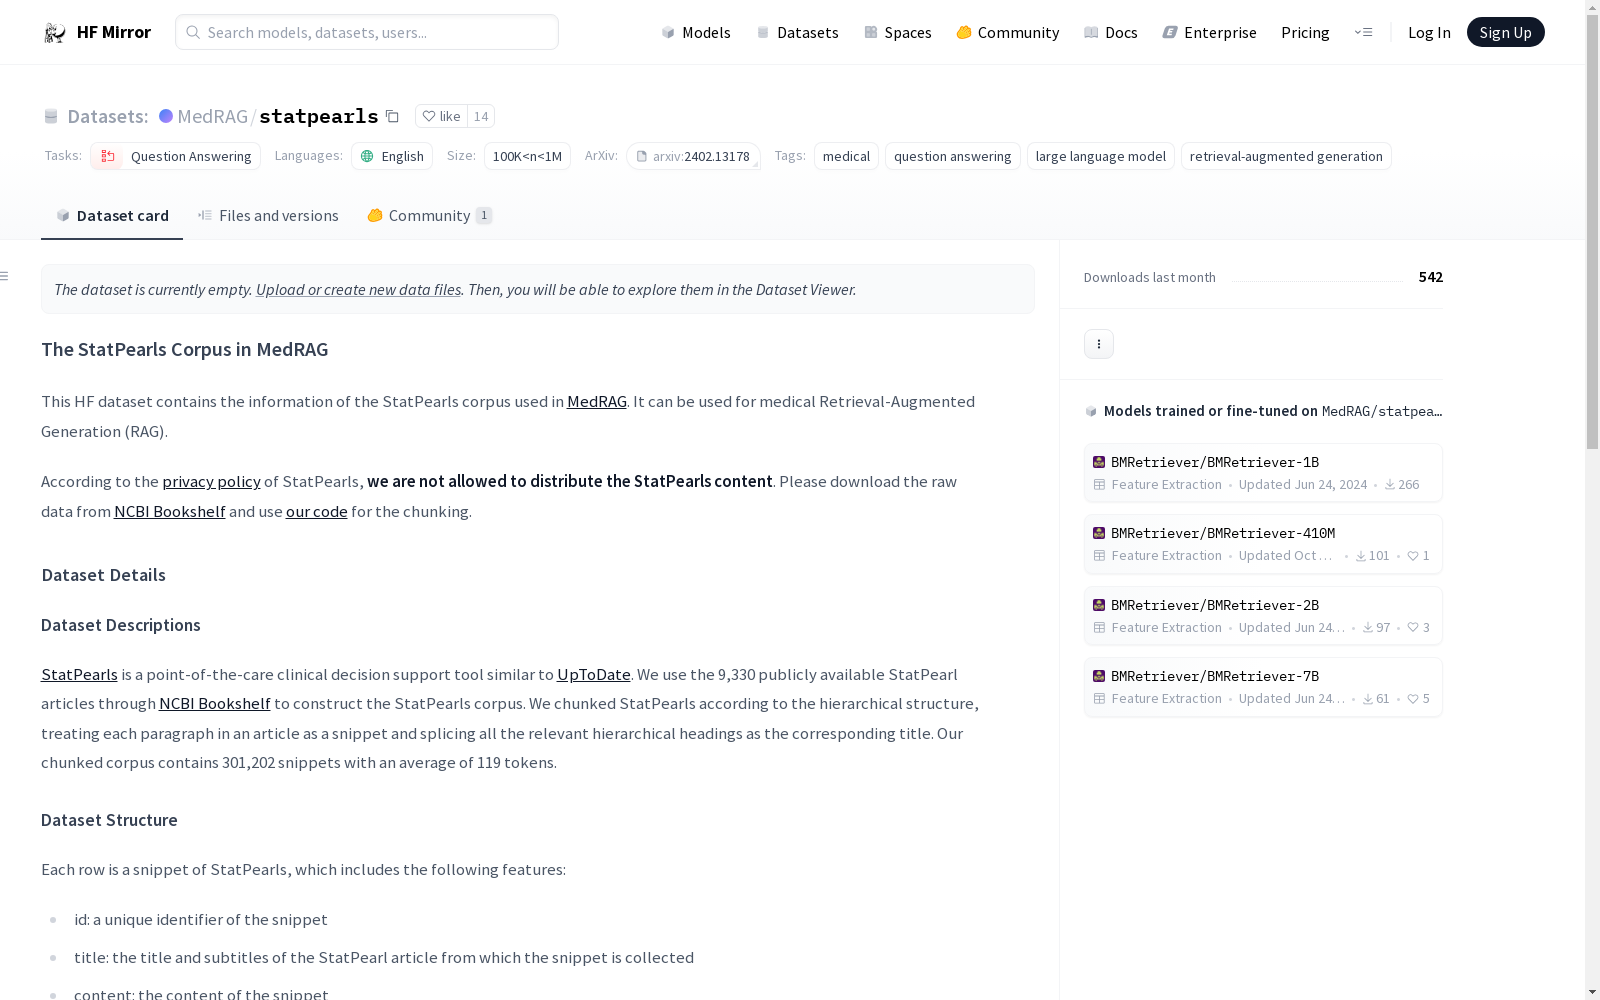
Task: Go to Spaces in the navigation bar
Action: pyautogui.click(x=898, y=32)
